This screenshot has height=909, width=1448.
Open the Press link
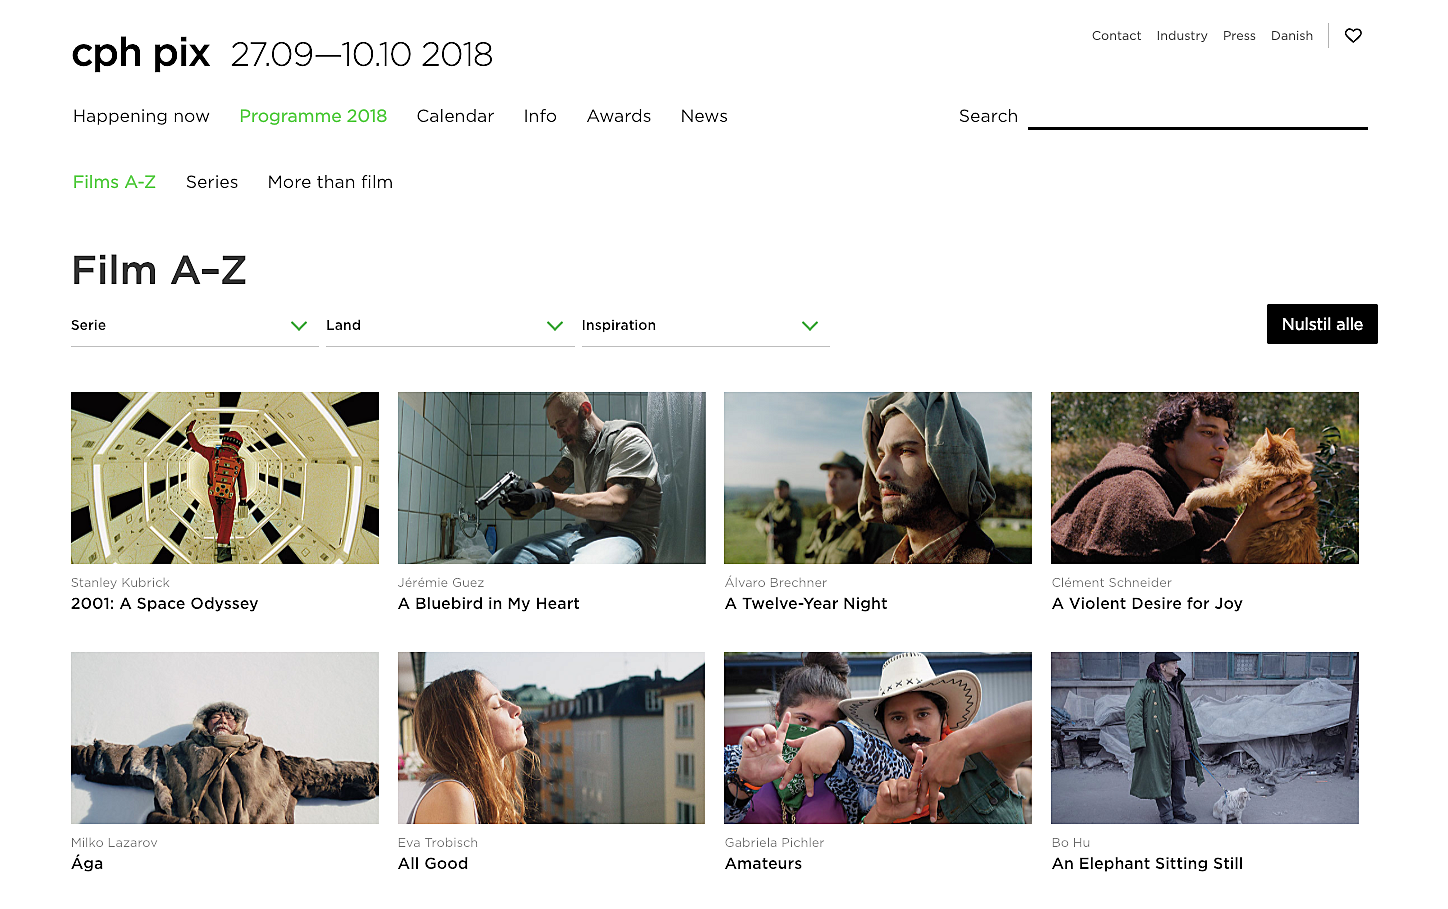click(x=1239, y=36)
